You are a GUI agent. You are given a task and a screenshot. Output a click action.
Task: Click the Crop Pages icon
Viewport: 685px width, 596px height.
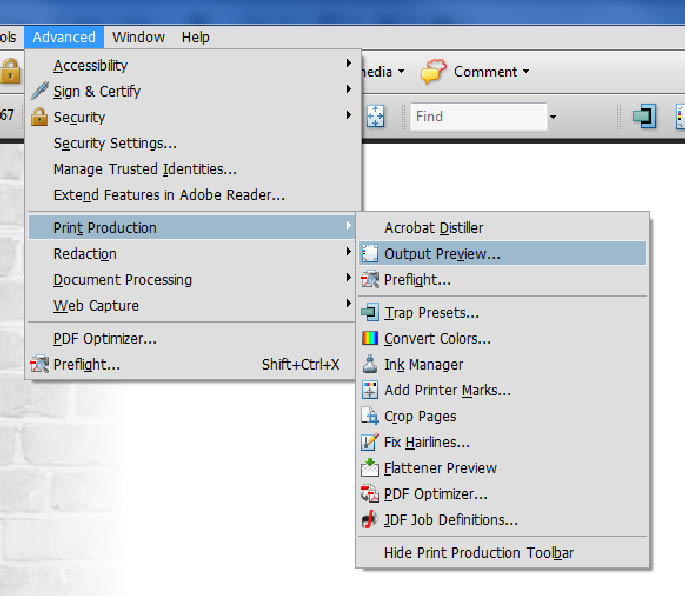370,416
